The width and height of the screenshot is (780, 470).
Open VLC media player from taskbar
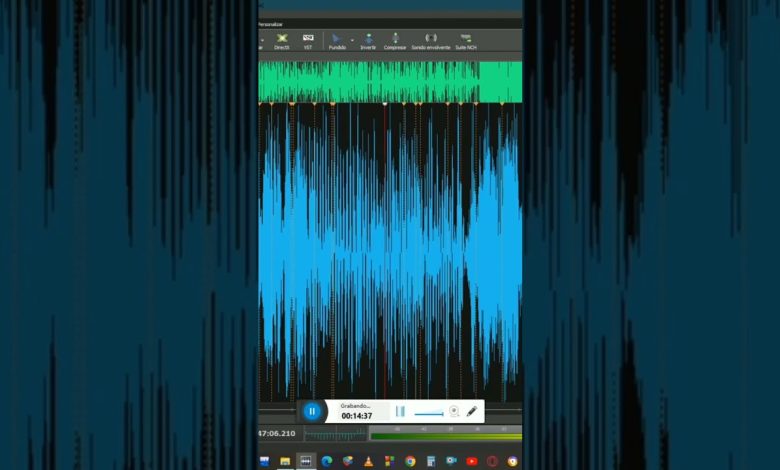click(368, 461)
